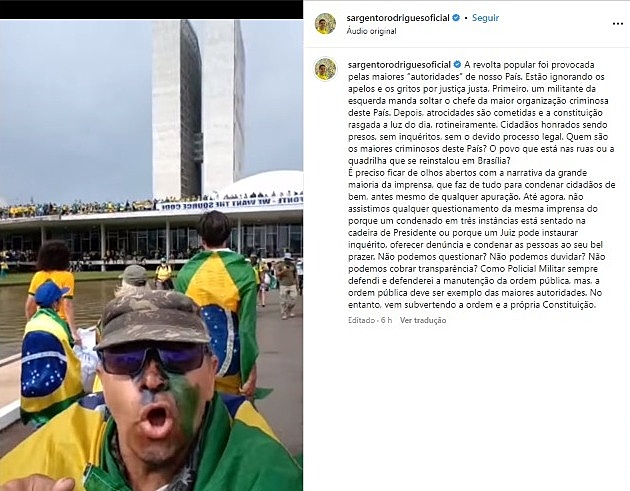Screen dimensions: 630x491
Task: Click the Congress towers in the video
Action: click(198, 108)
